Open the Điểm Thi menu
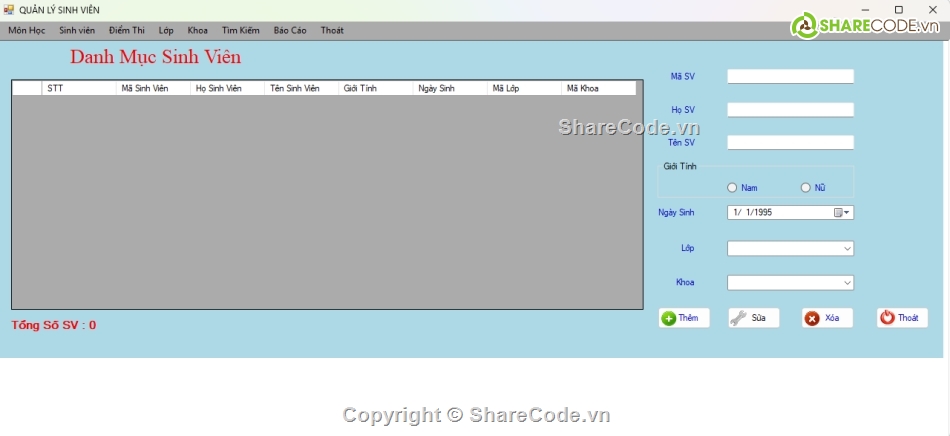 [127, 31]
